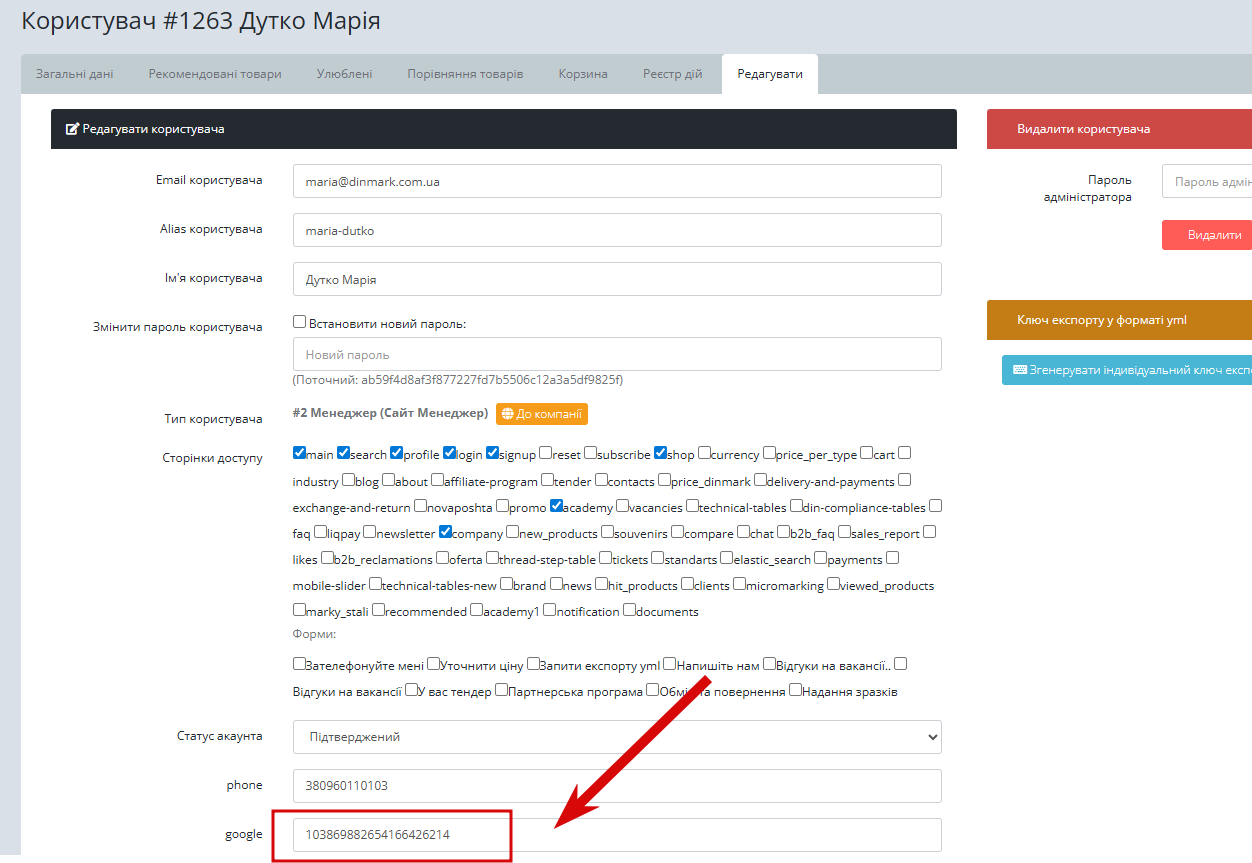This screenshot has height=863, width=1252.
Task: Tick the promo checkbox
Action: point(502,505)
